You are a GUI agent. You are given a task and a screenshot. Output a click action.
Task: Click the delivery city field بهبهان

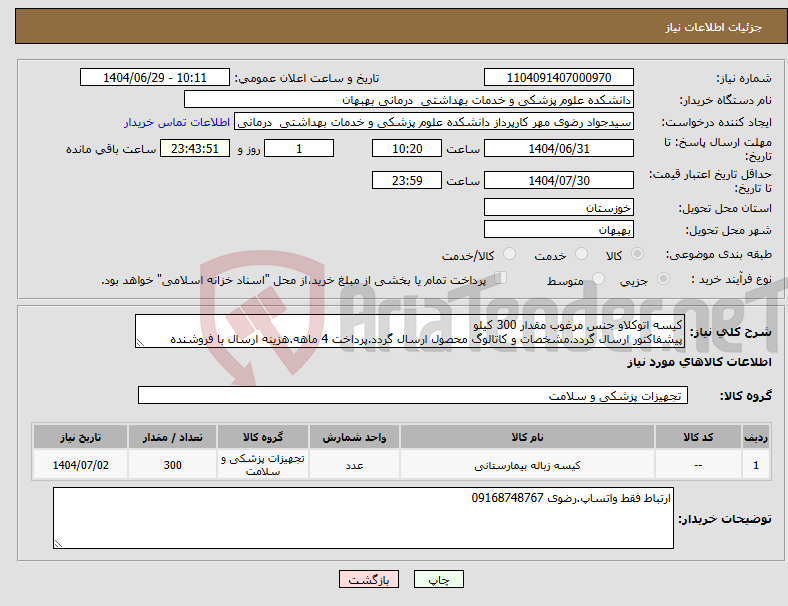[x=558, y=229]
